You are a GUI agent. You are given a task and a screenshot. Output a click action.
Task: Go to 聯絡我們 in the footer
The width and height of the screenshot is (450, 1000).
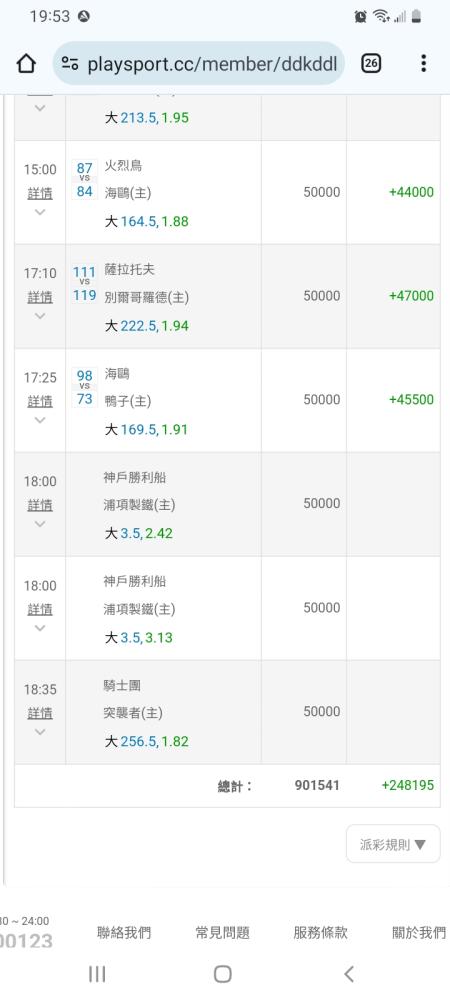coord(124,932)
